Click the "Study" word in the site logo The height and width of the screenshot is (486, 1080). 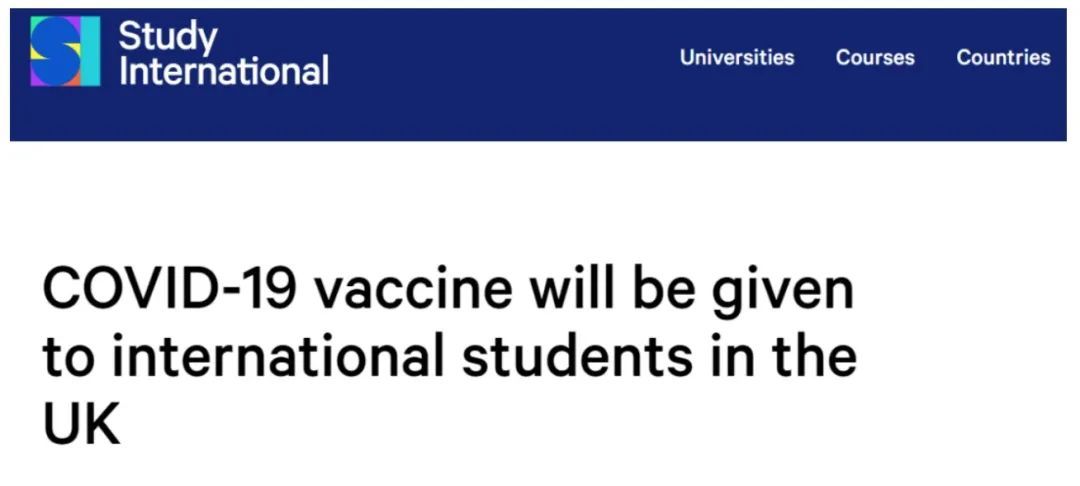(168, 38)
